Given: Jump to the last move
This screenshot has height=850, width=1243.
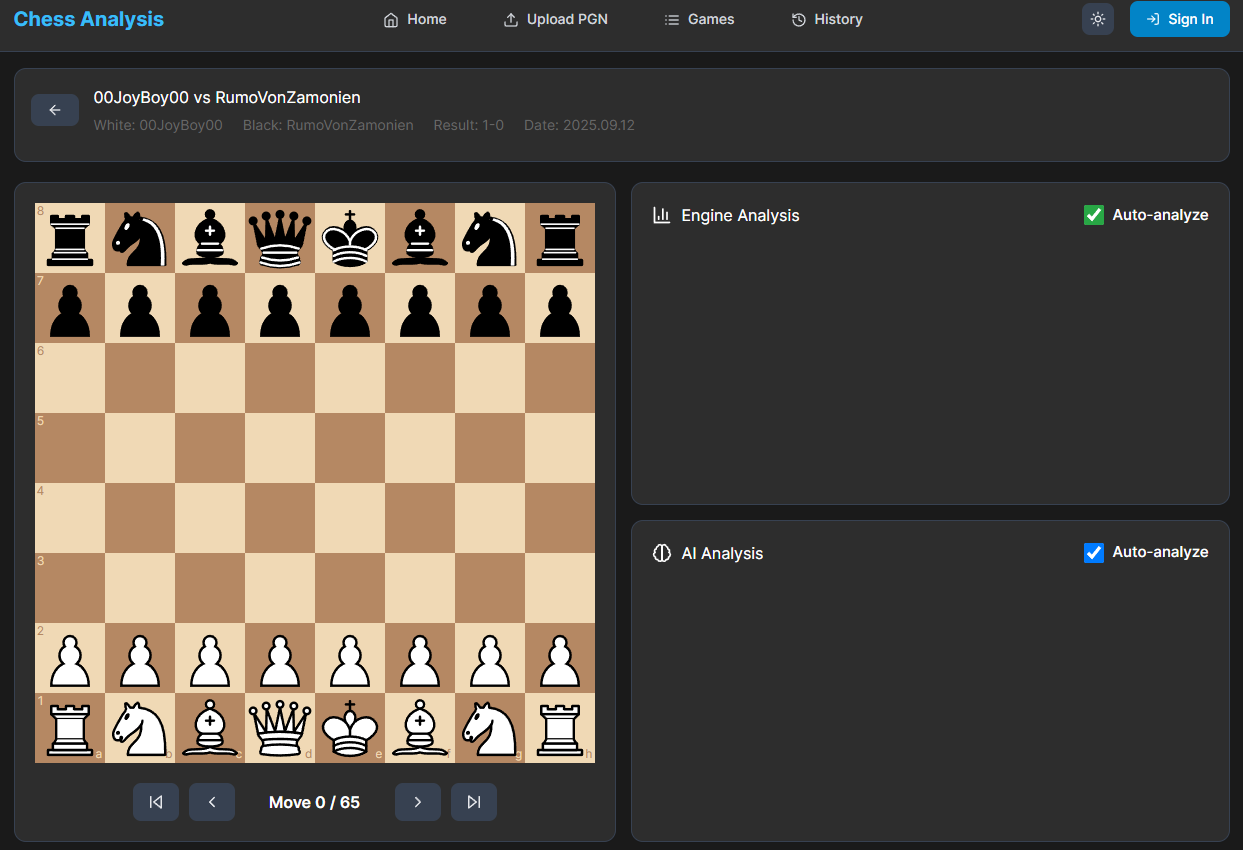Looking at the screenshot, I should pyautogui.click(x=474, y=801).
